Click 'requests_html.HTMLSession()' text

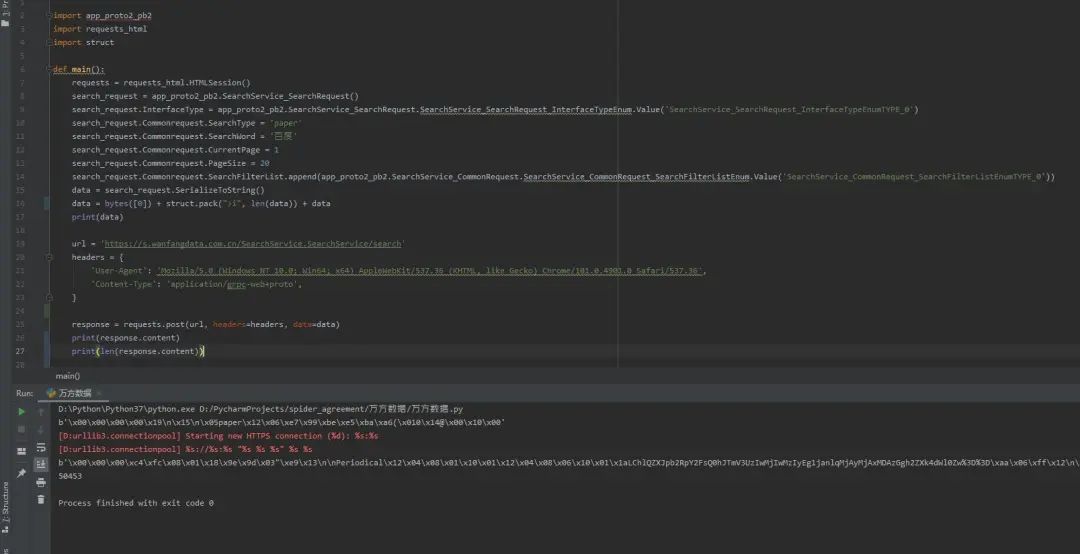187,83
